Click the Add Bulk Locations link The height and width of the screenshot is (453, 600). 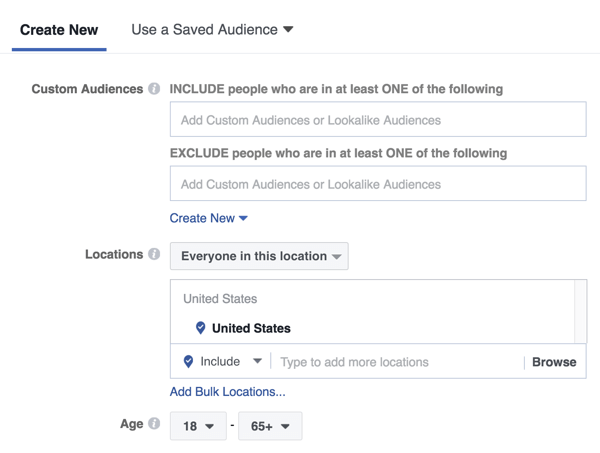[x=227, y=392]
